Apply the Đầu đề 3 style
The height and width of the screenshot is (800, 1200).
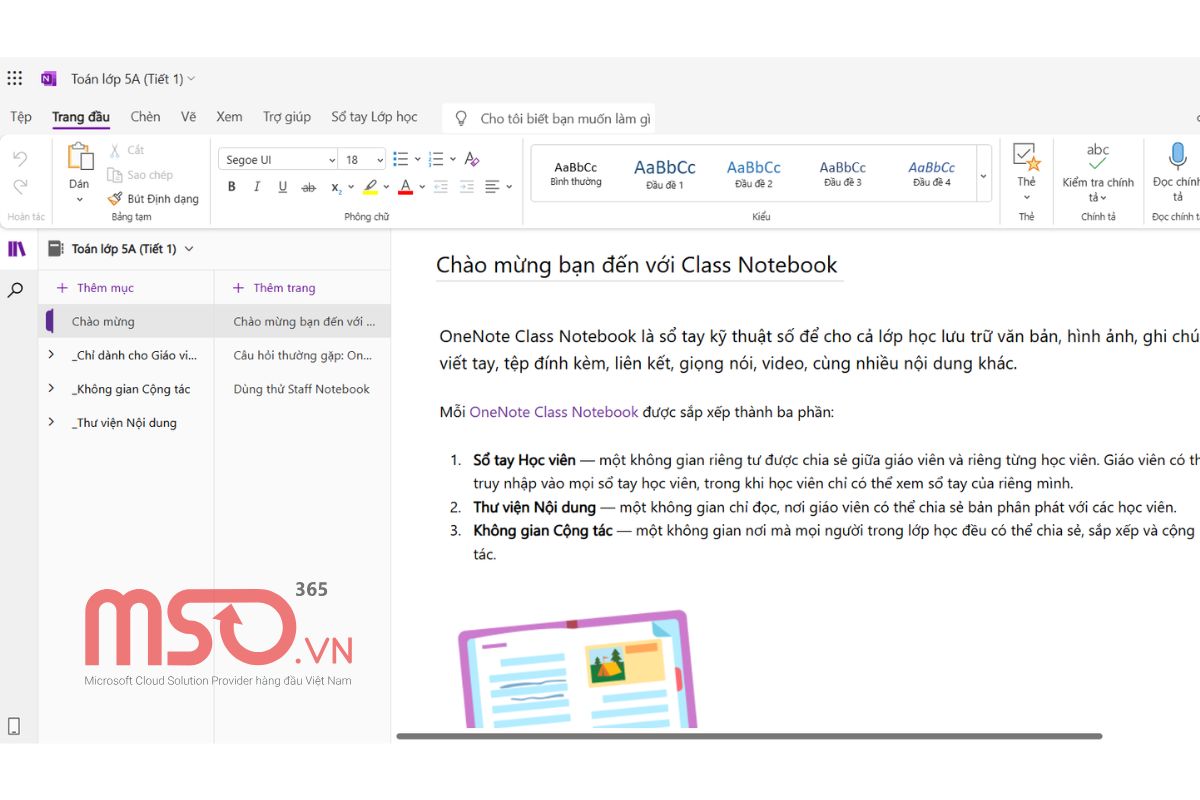click(x=843, y=174)
